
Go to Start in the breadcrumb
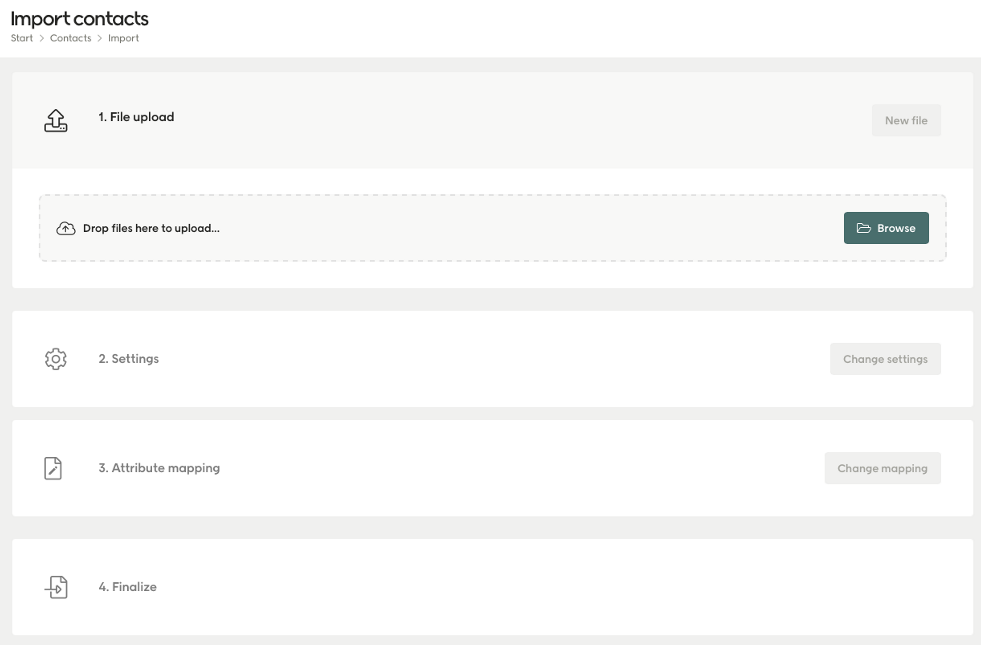[x=22, y=38]
